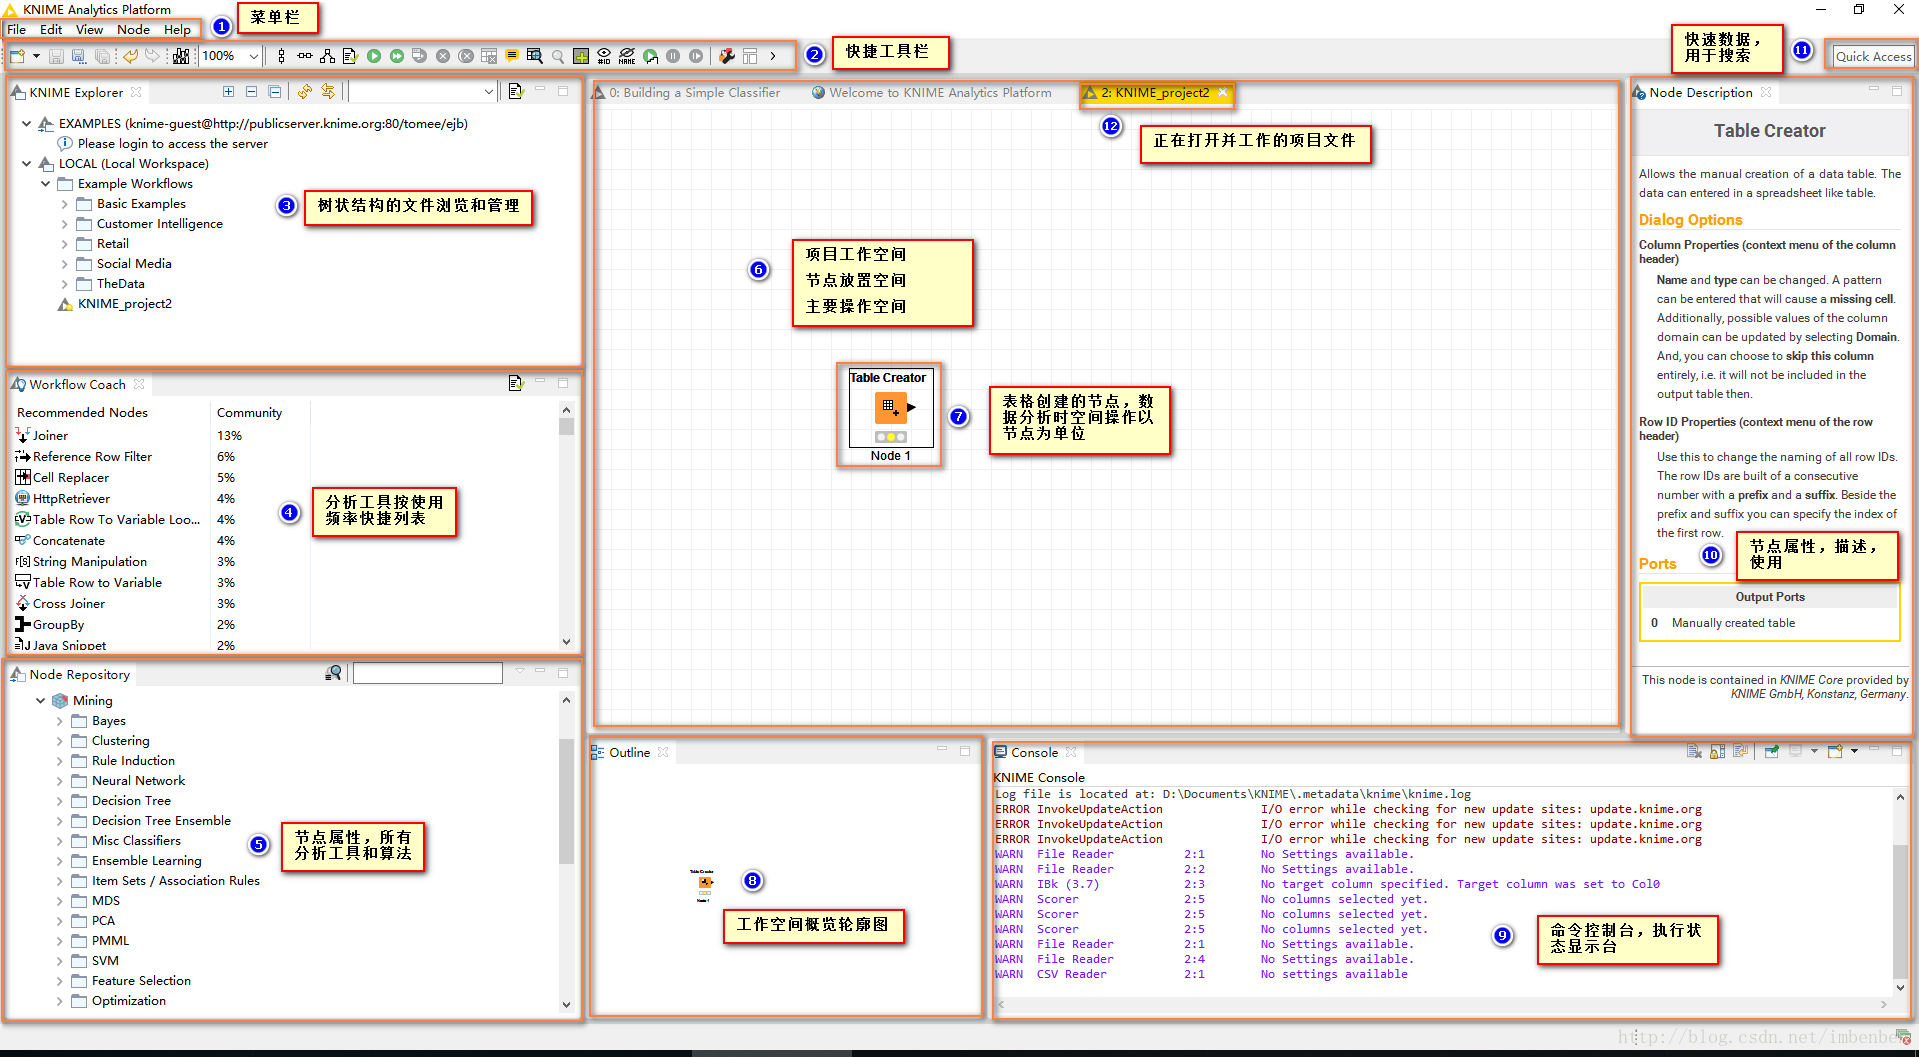
Task: Click the Save All toolbar icon
Action: click(102, 56)
